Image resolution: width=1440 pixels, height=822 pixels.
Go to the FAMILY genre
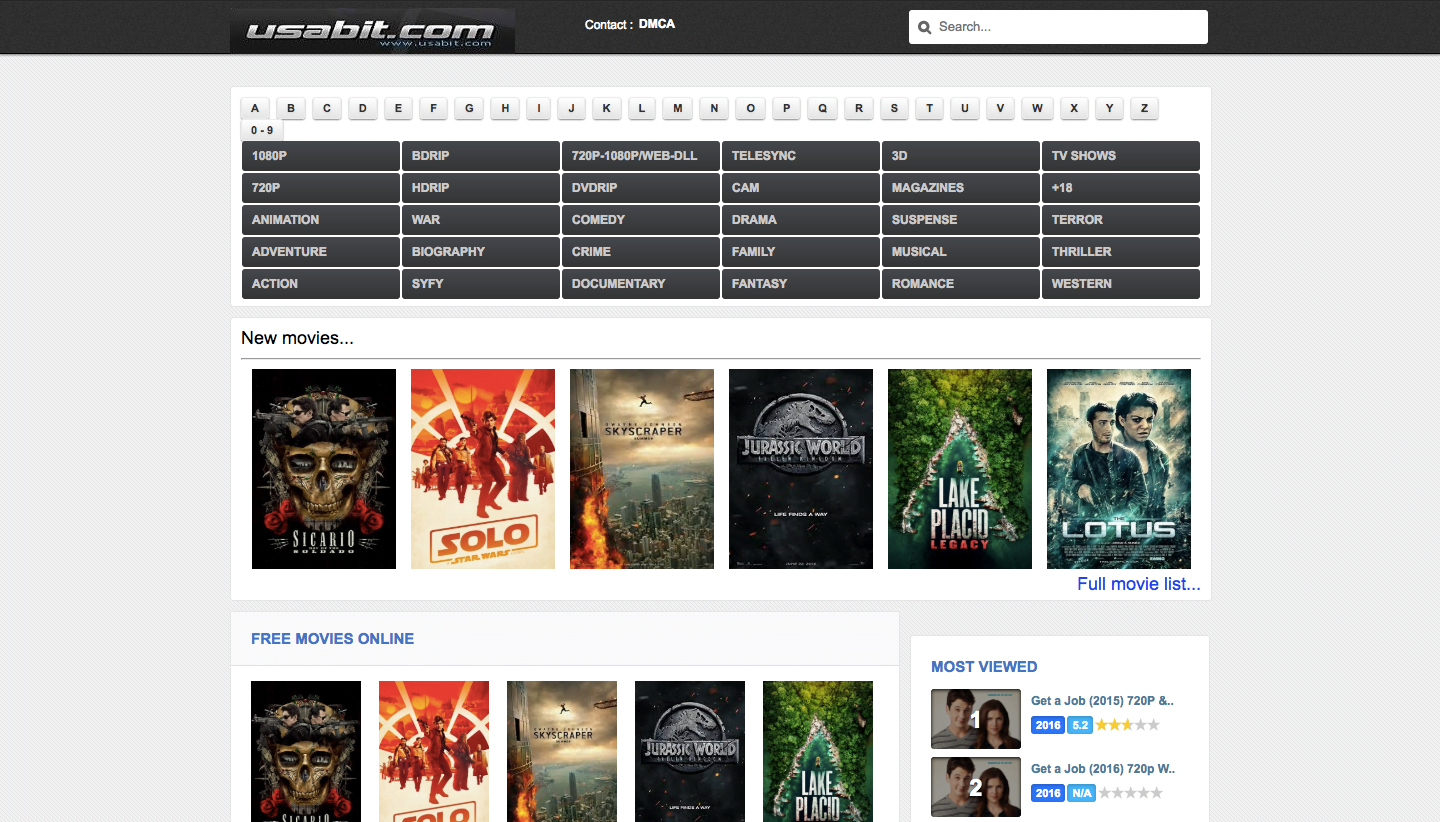pos(801,252)
